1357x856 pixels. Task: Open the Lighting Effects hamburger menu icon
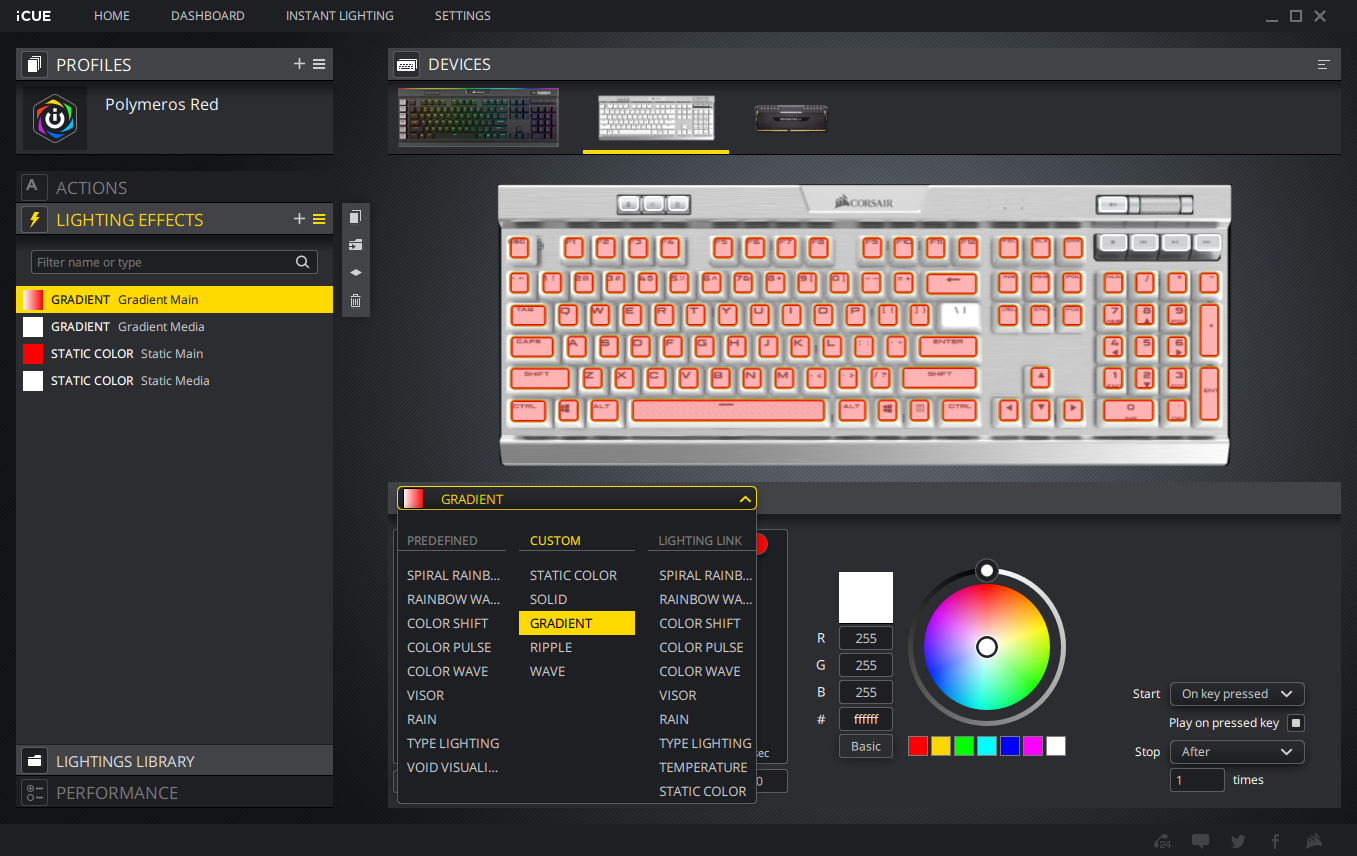click(319, 219)
